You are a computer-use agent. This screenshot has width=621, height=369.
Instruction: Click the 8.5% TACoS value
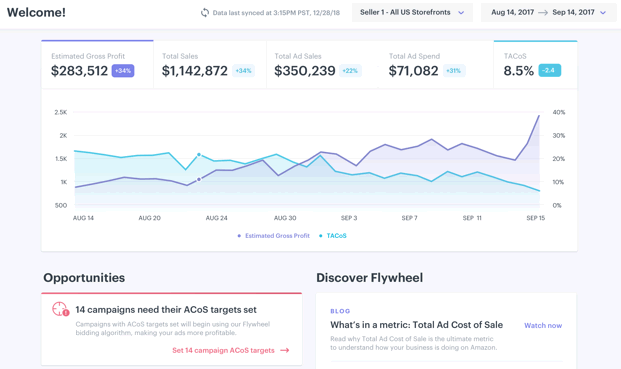point(518,71)
